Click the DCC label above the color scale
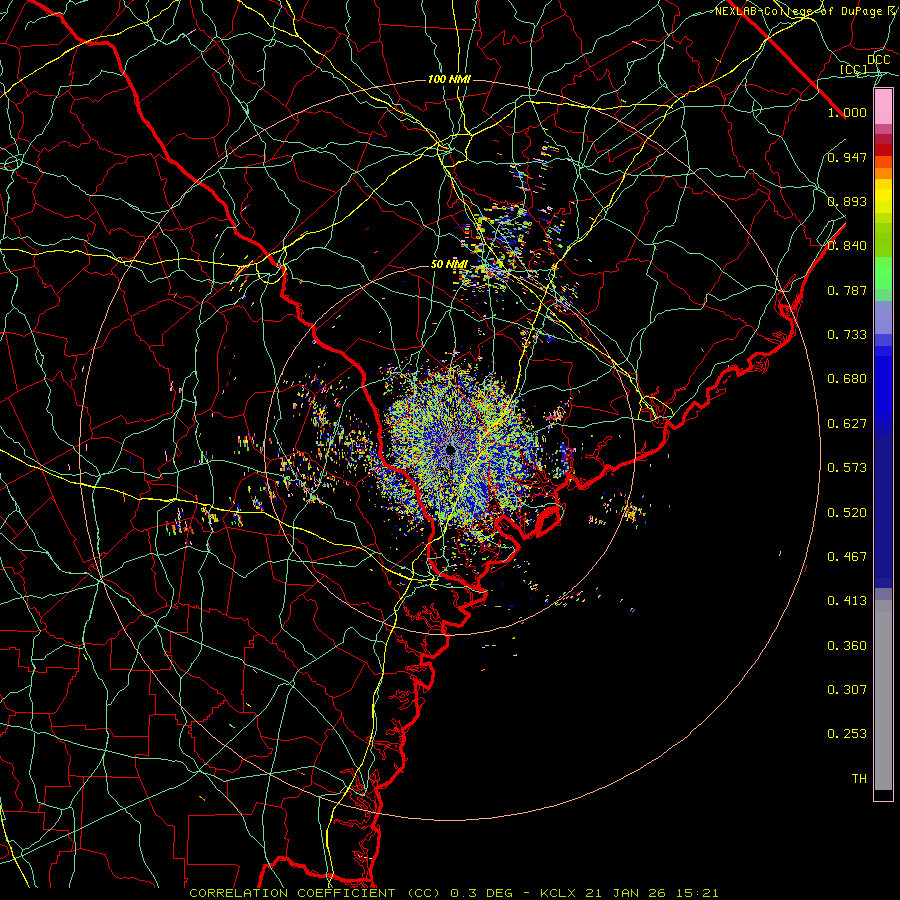Image resolution: width=900 pixels, height=900 pixels. [878, 60]
